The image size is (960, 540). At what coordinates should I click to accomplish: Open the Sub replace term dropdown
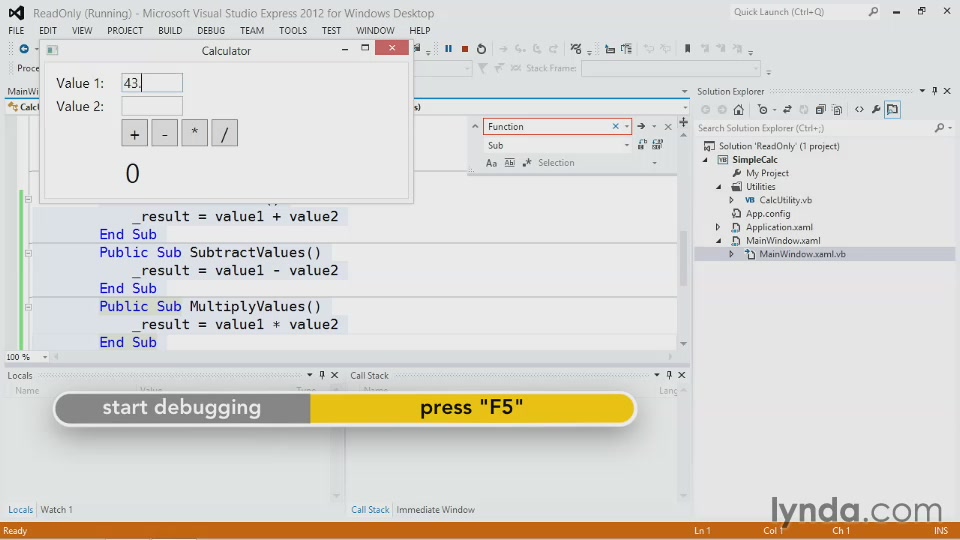(x=626, y=146)
